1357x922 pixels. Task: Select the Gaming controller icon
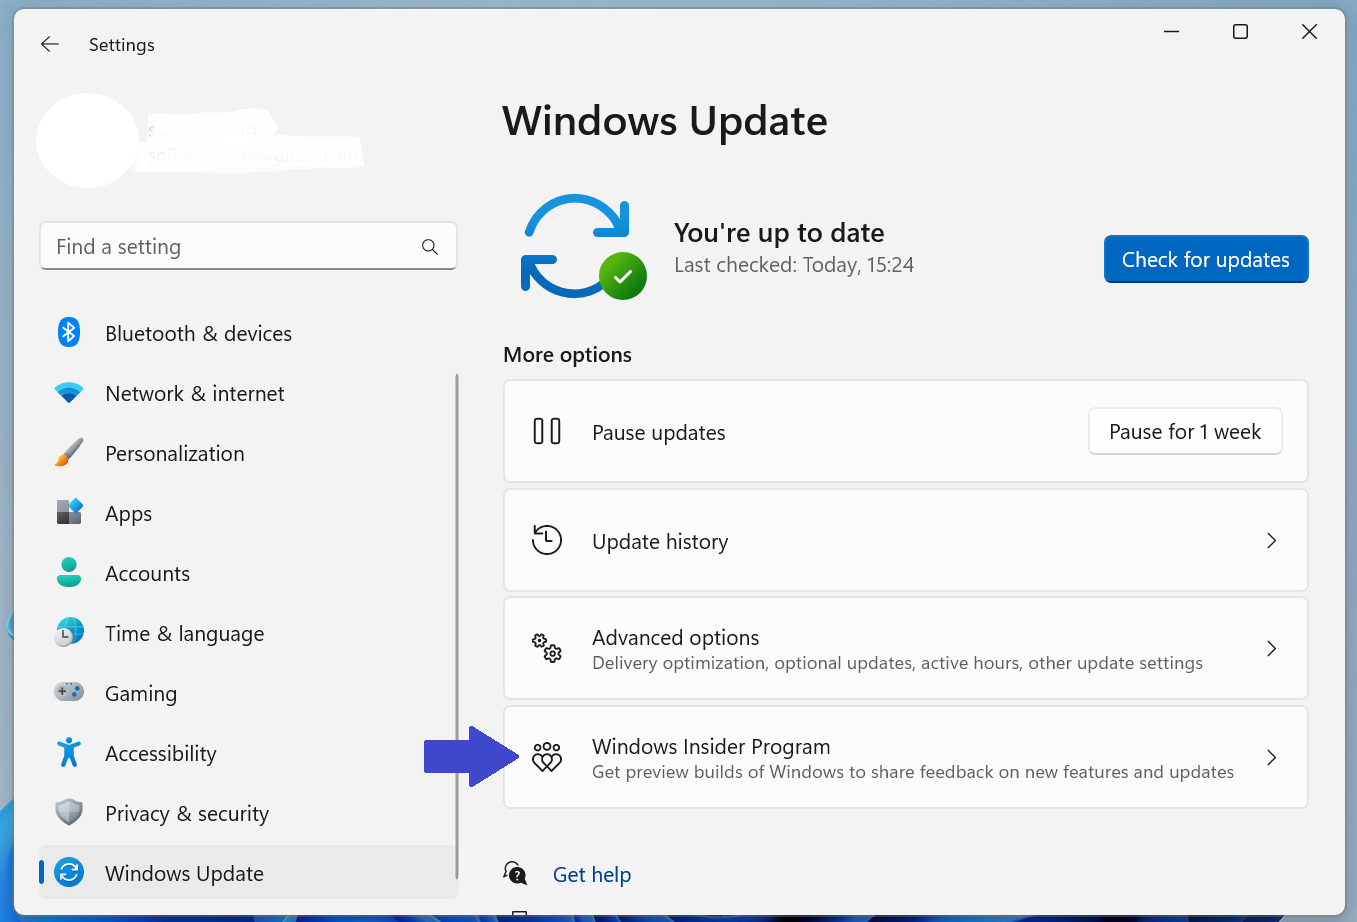click(68, 692)
